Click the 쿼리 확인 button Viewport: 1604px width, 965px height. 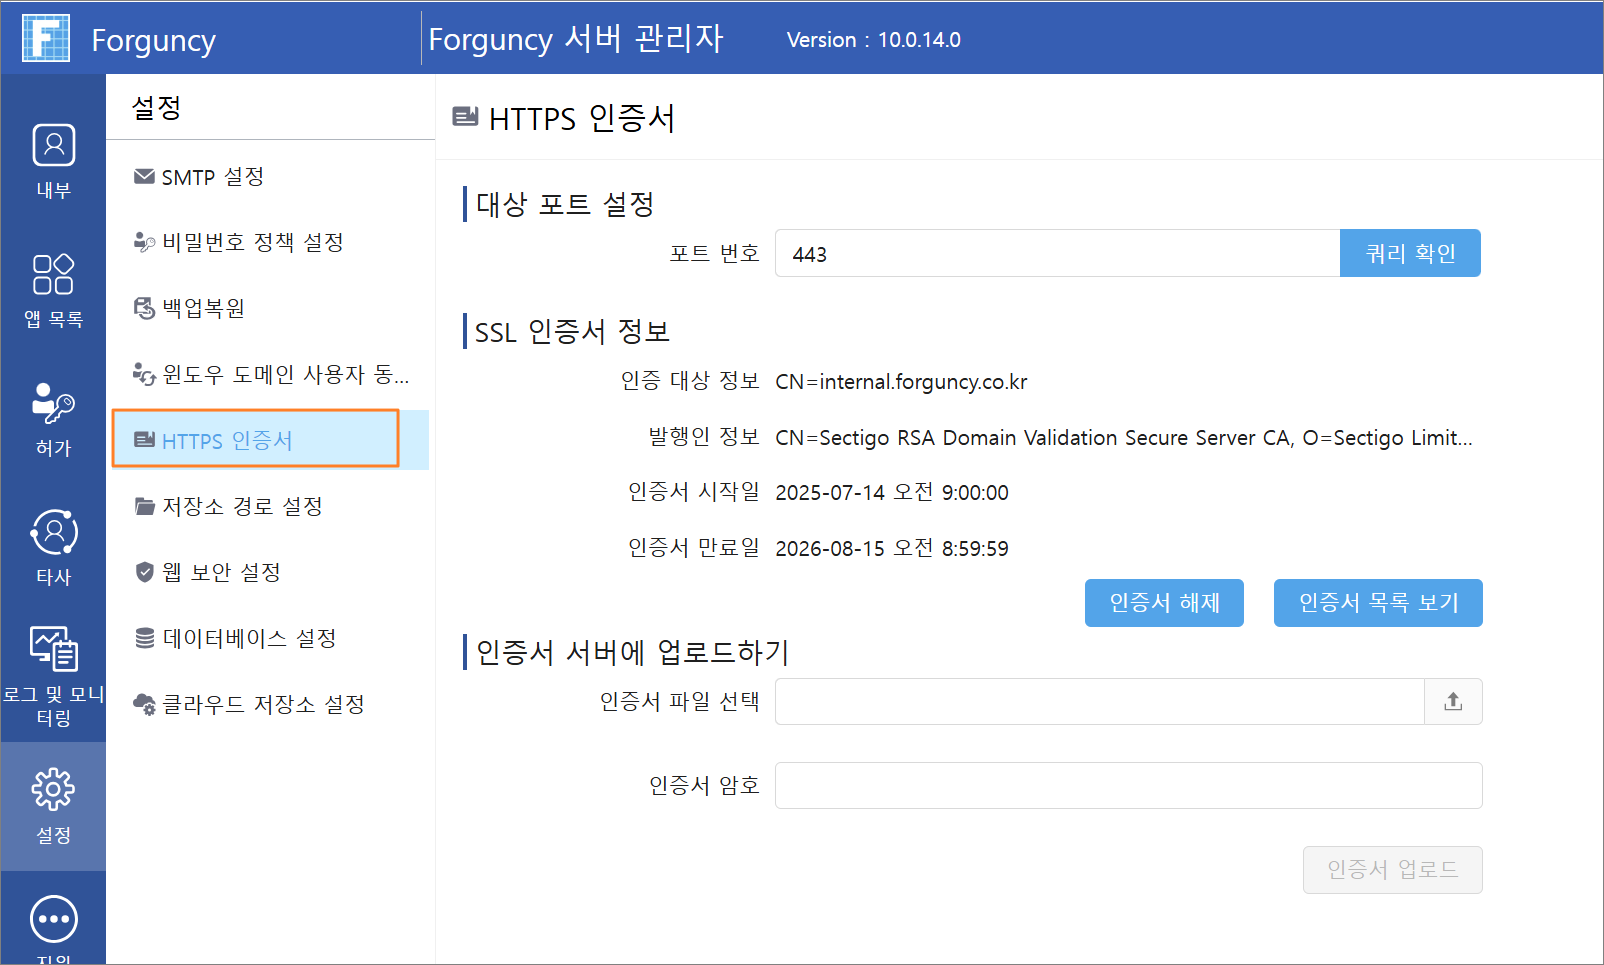pyautogui.click(x=1410, y=254)
